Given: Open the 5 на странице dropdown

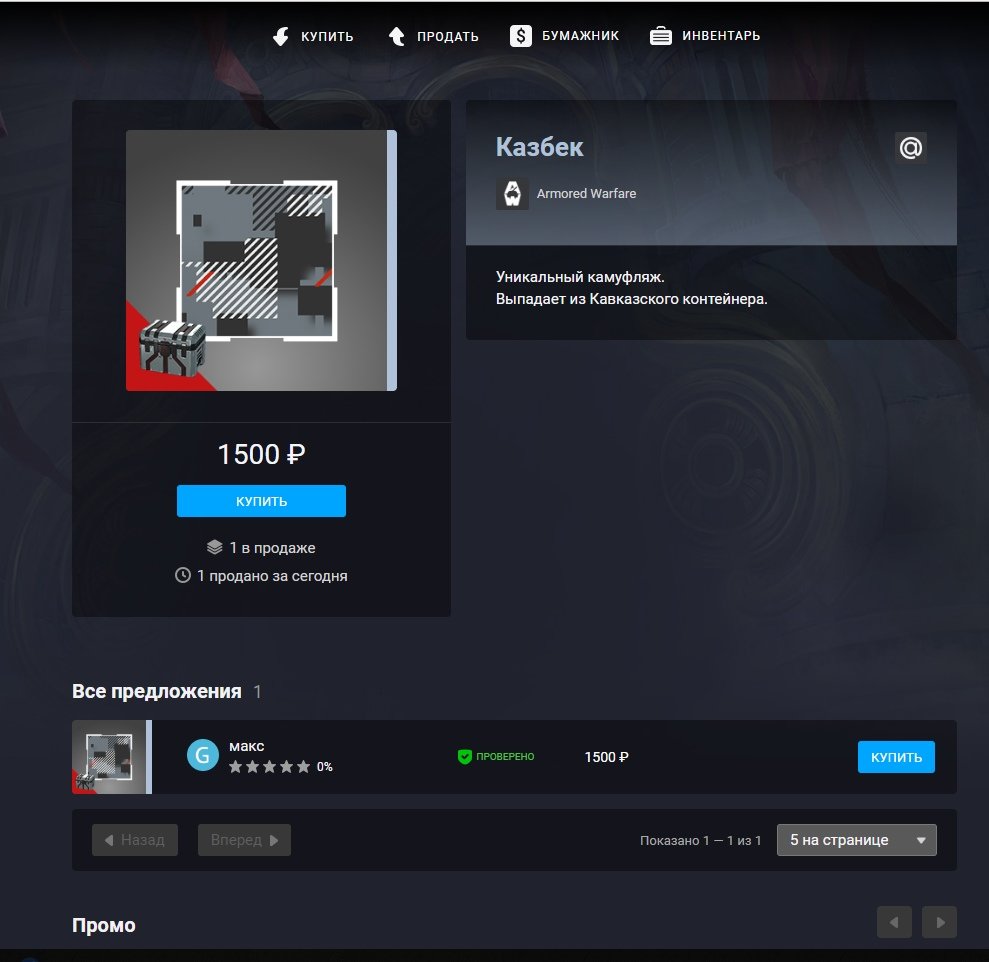Looking at the screenshot, I should click(857, 840).
